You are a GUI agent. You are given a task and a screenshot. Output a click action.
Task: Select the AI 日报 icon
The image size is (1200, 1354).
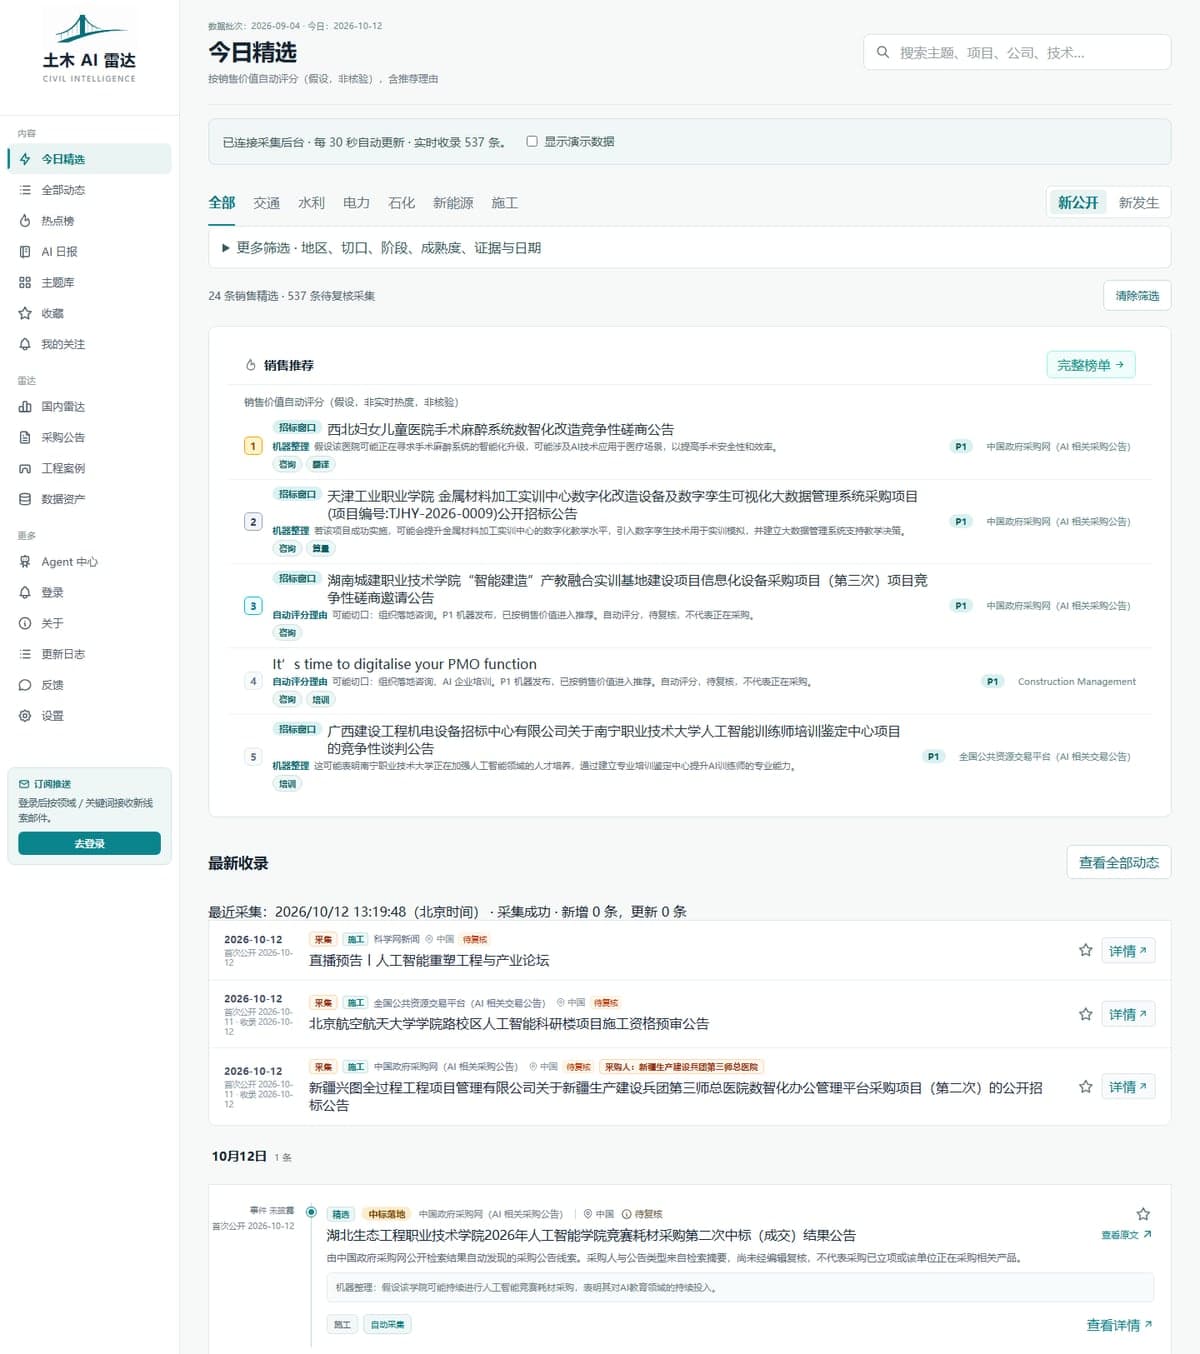pos(25,252)
